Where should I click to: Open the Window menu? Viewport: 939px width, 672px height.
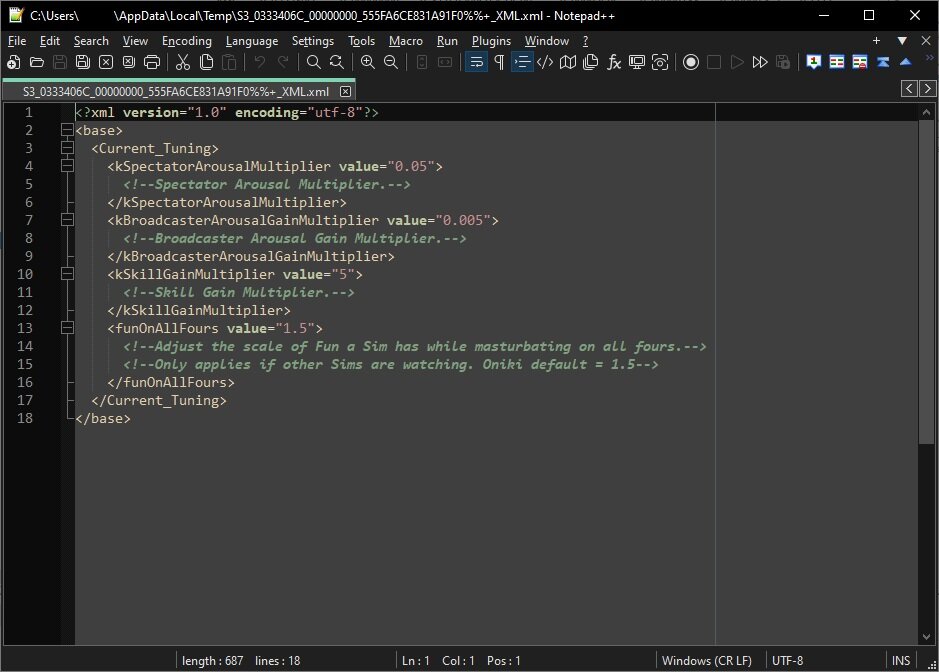tap(547, 41)
